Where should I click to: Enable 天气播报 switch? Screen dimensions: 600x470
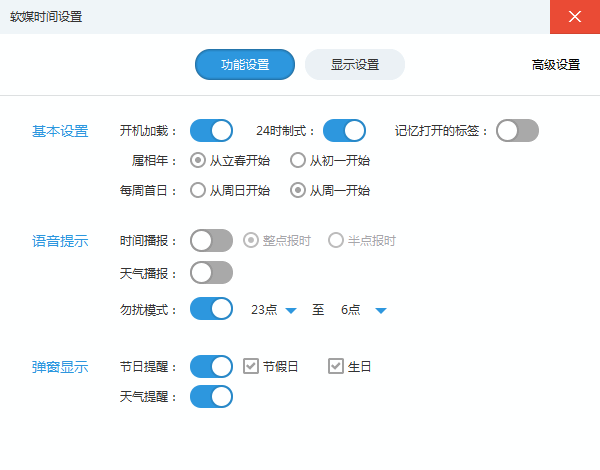tap(211, 273)
